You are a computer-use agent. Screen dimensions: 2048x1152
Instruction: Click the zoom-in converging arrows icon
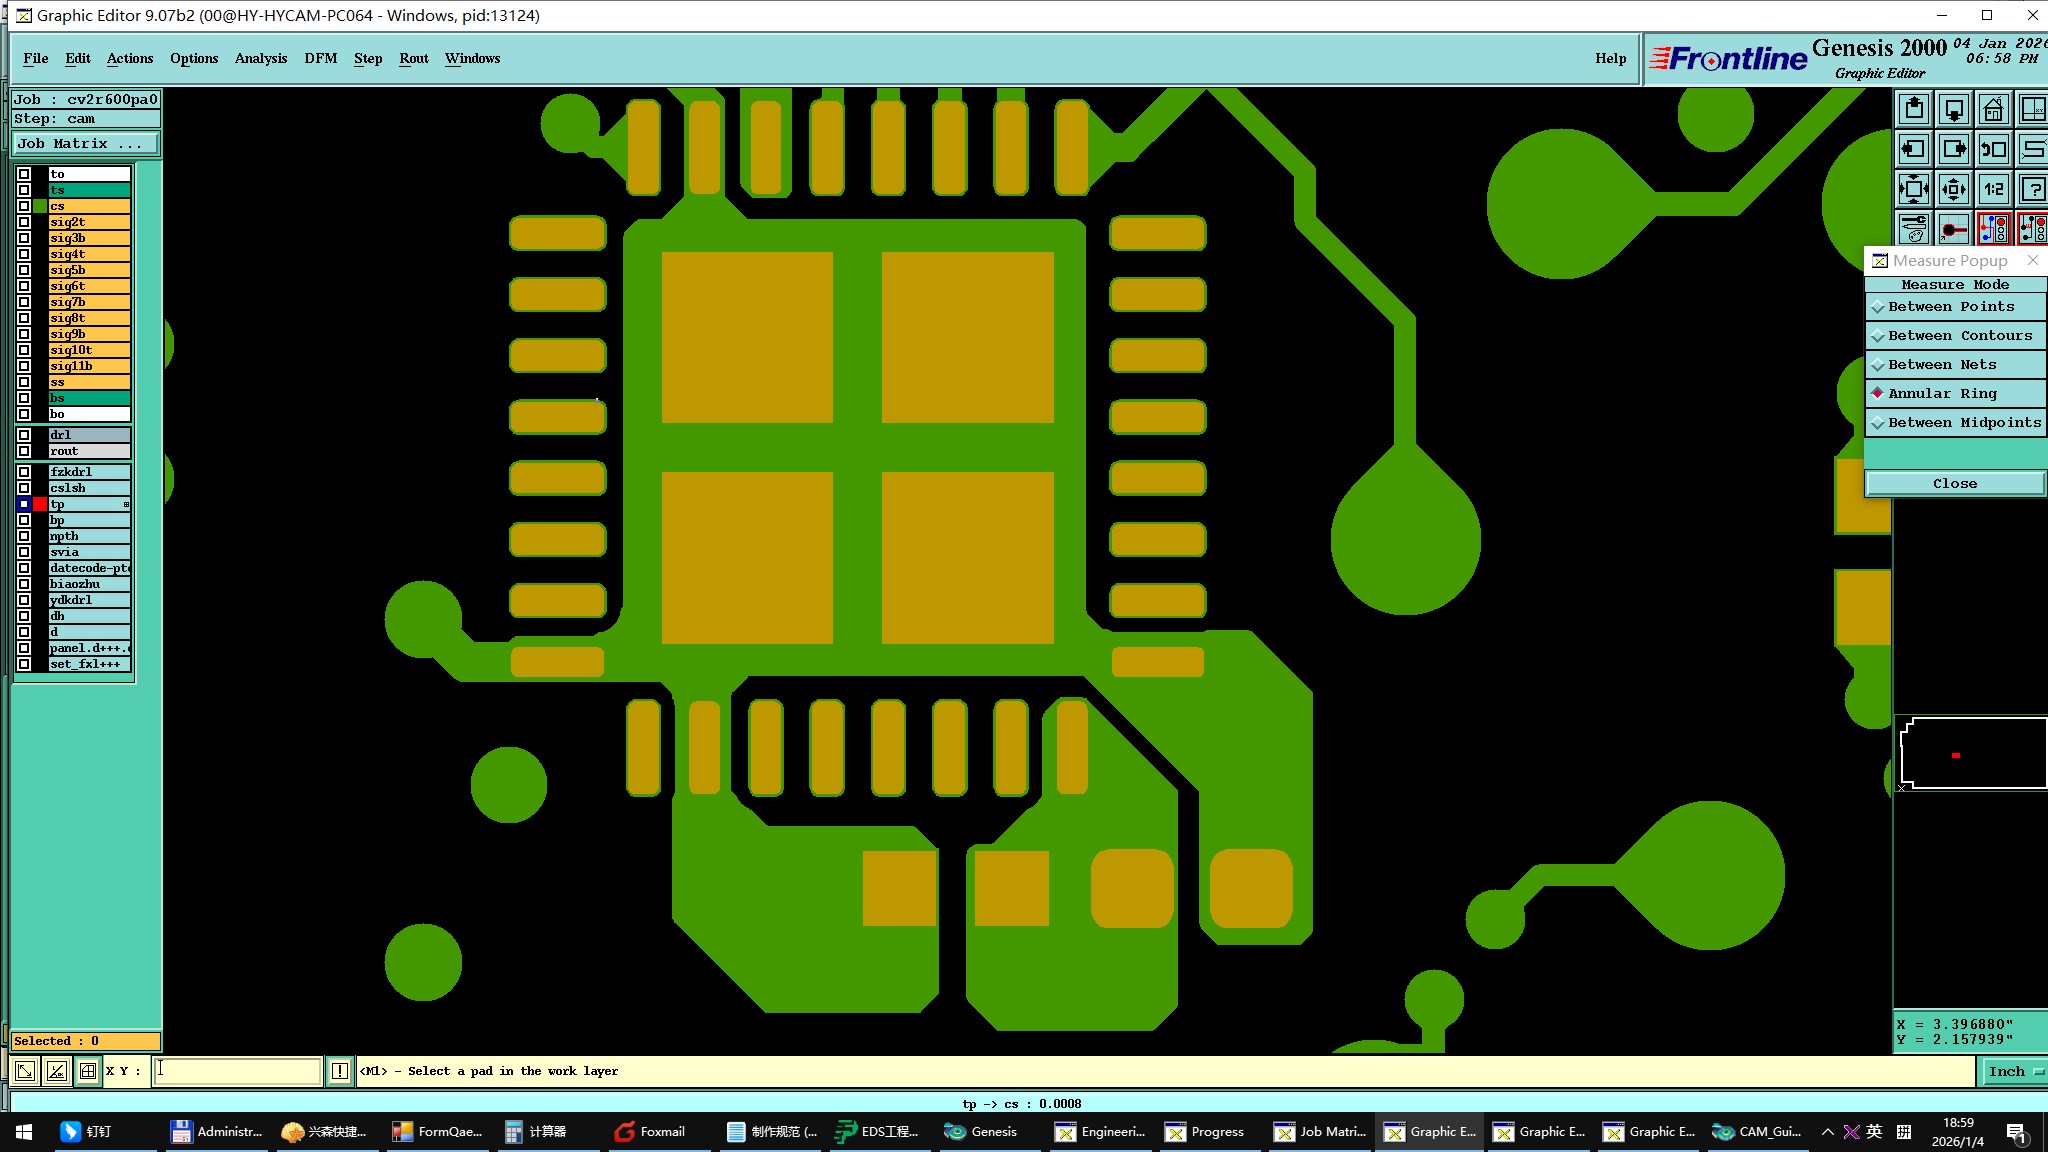click(x=1913, y=189)
